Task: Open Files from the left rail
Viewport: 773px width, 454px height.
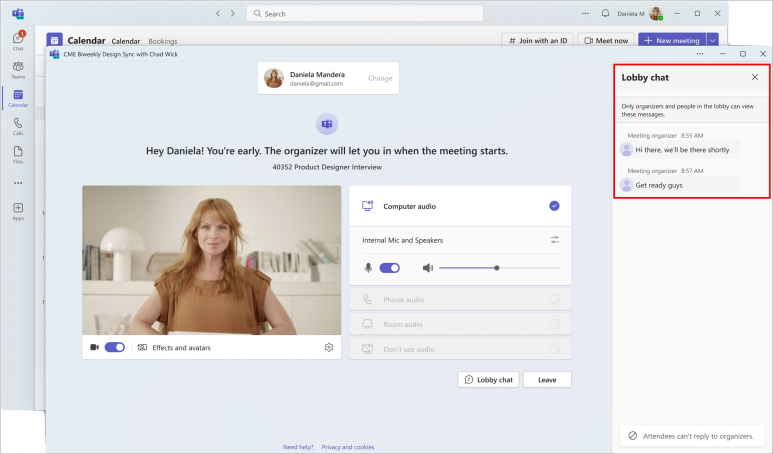Action: [x=18, y=154]
